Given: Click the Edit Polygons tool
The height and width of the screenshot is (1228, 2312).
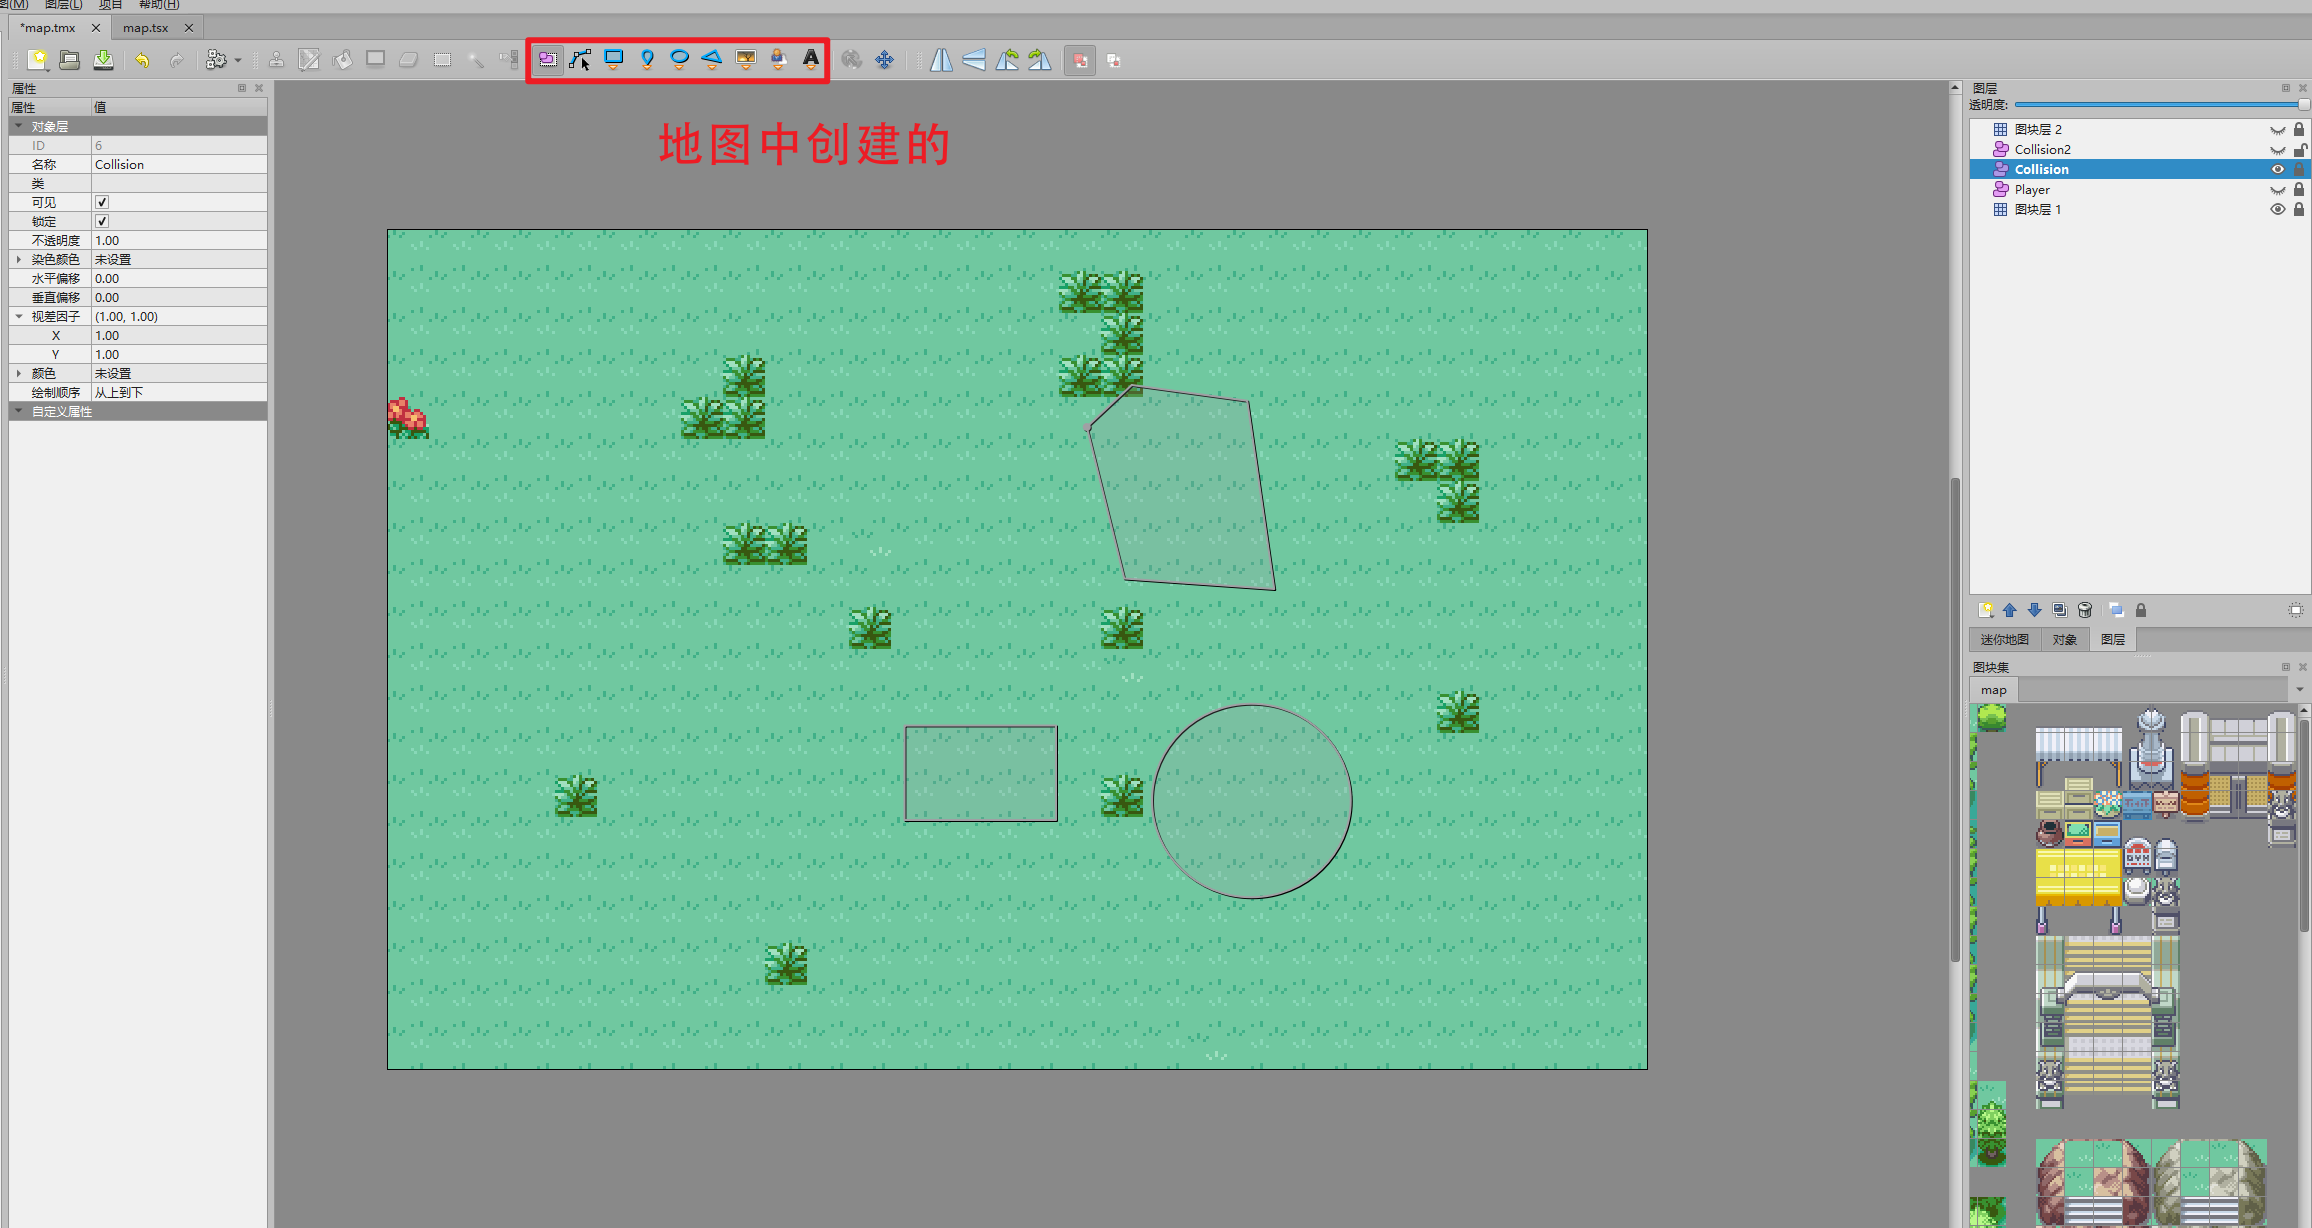Looking at the screenshot, I should coord(580,60).
